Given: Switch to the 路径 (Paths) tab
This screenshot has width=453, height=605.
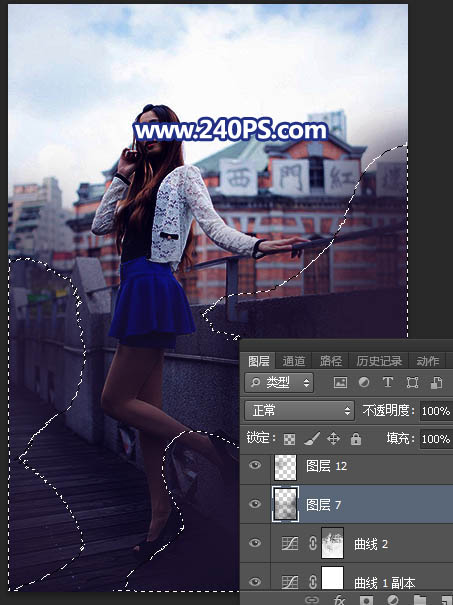Looking at the screenshot, I should pos(331,361).
